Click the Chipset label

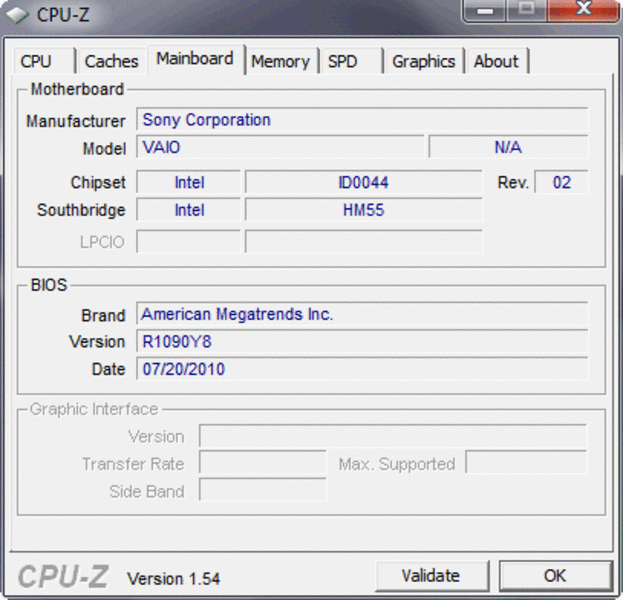(x=98, y=183)
